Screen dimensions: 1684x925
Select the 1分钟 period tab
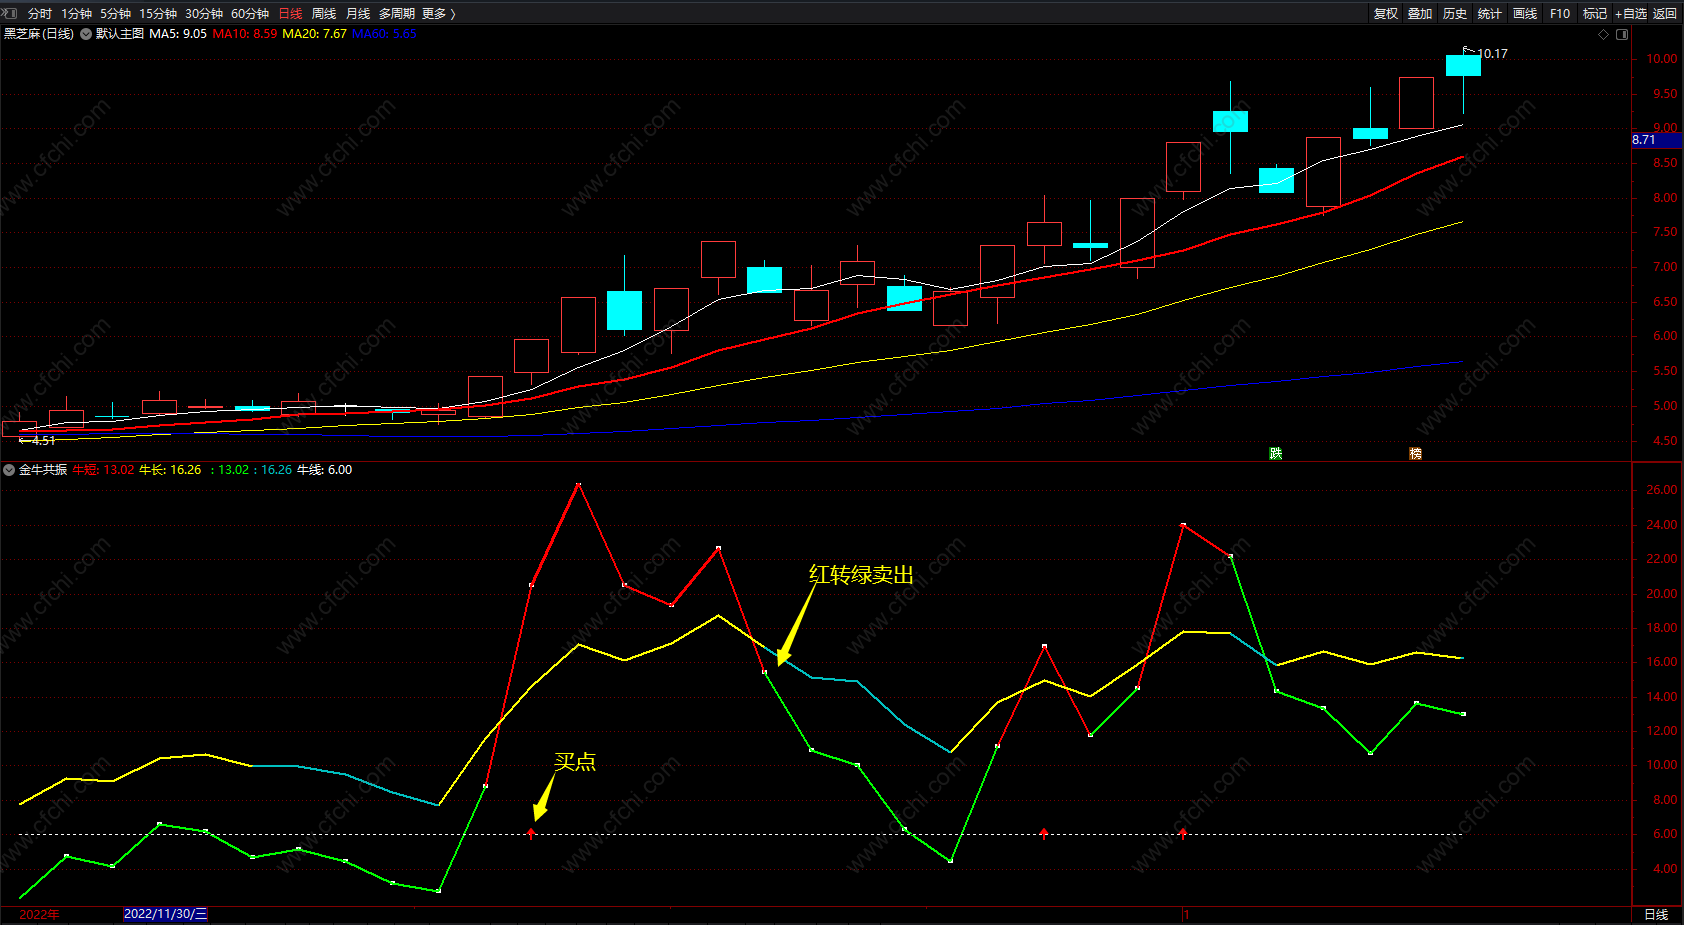76,14
